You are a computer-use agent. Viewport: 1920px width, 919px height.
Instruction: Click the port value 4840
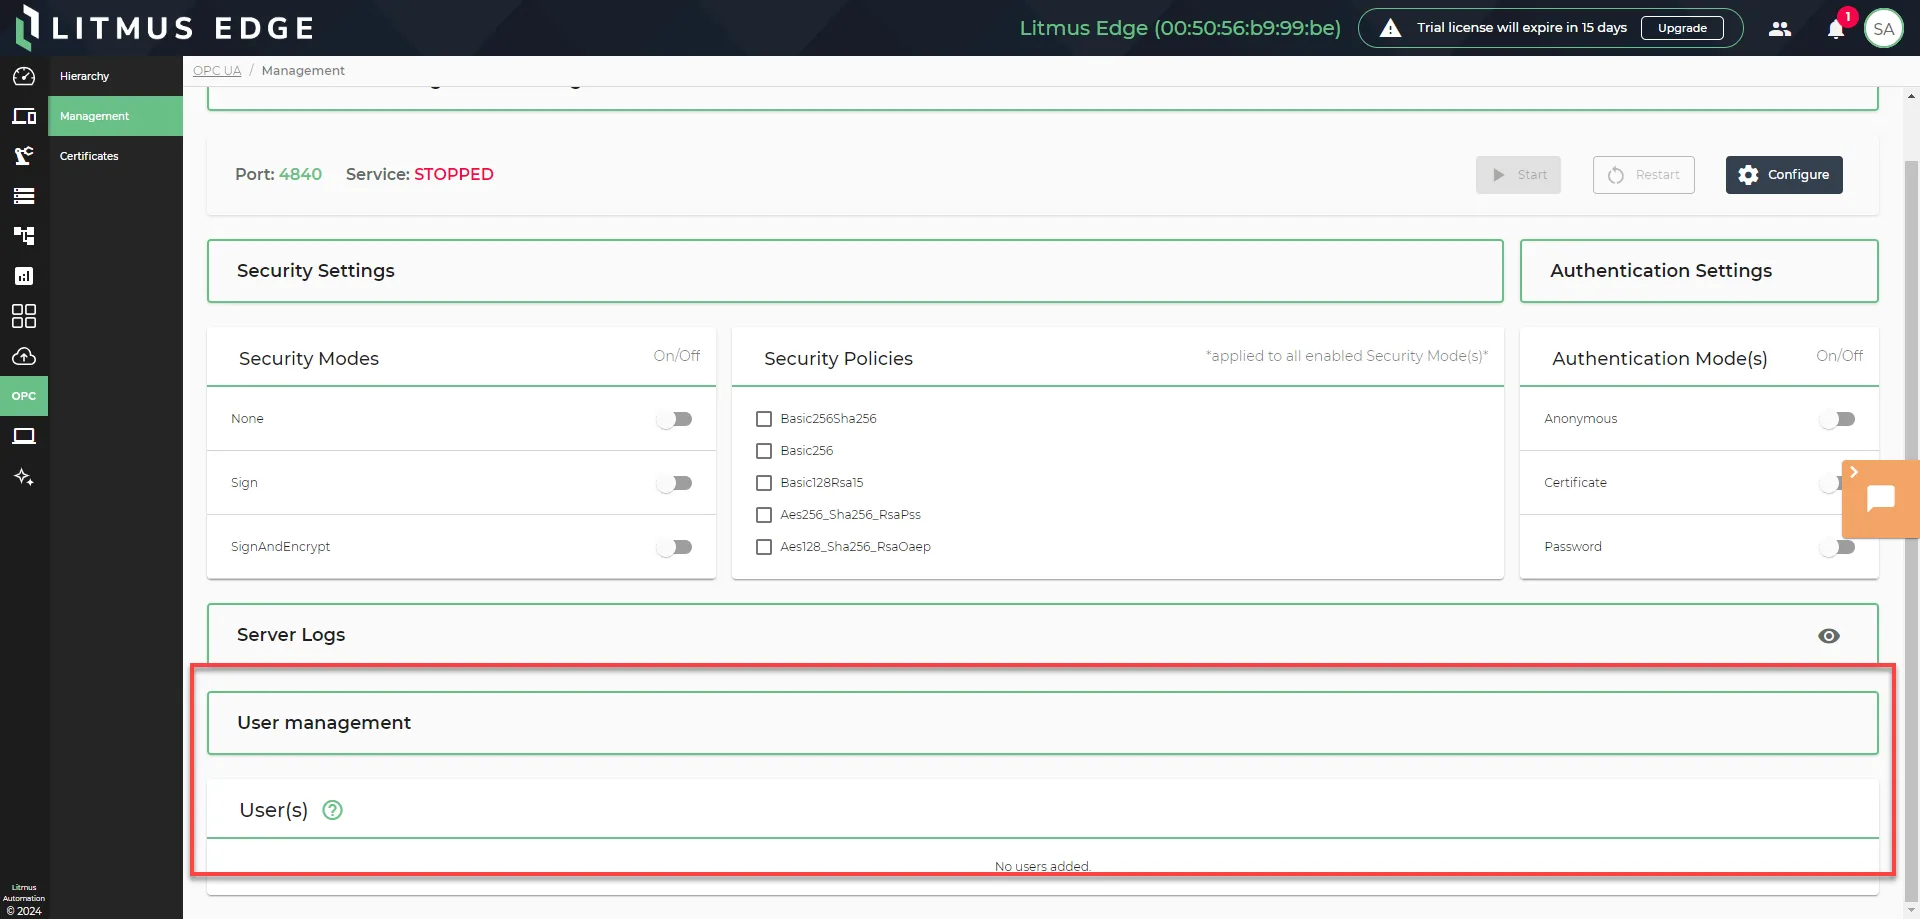coord(300,174)
